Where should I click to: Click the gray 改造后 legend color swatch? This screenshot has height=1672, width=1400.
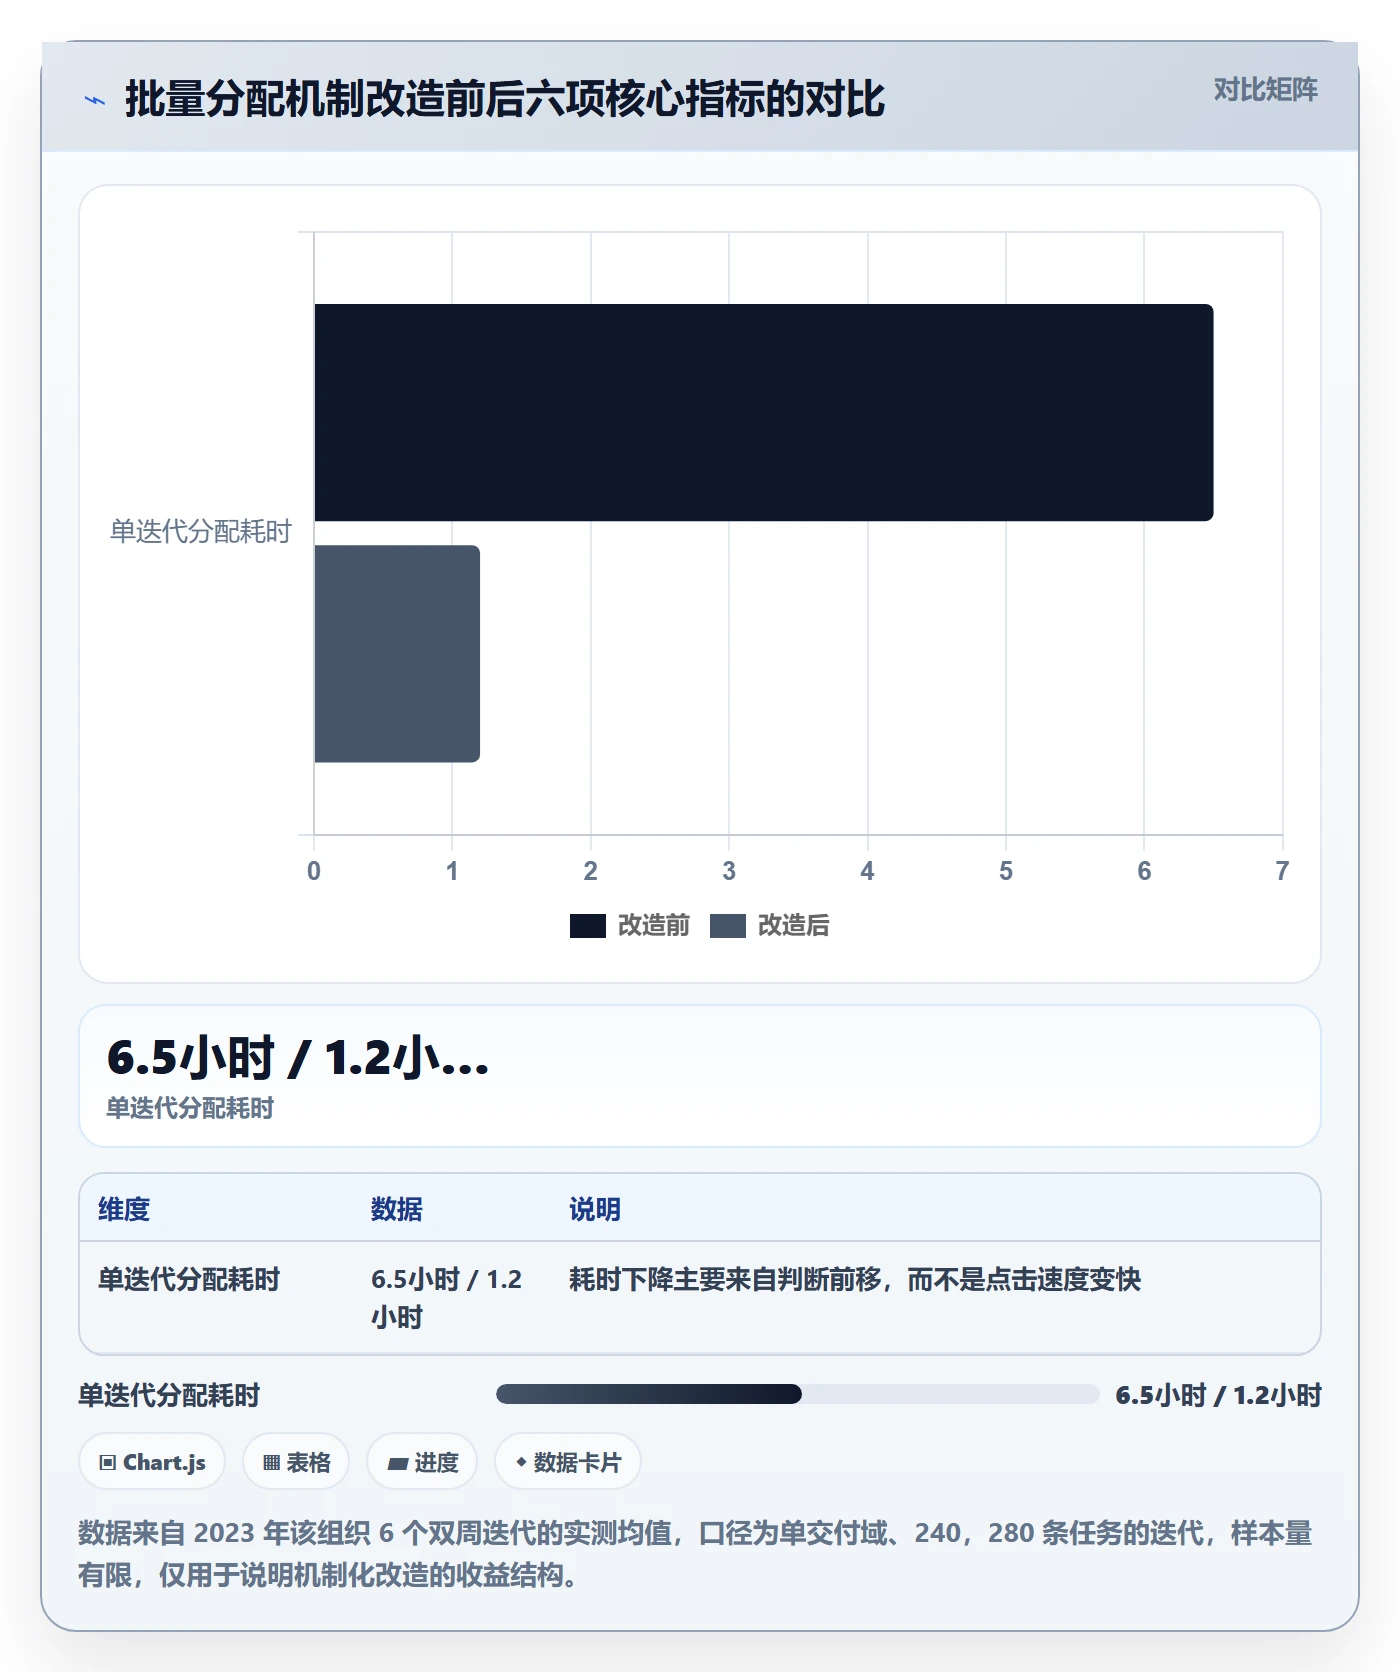(x=728, y=926)
